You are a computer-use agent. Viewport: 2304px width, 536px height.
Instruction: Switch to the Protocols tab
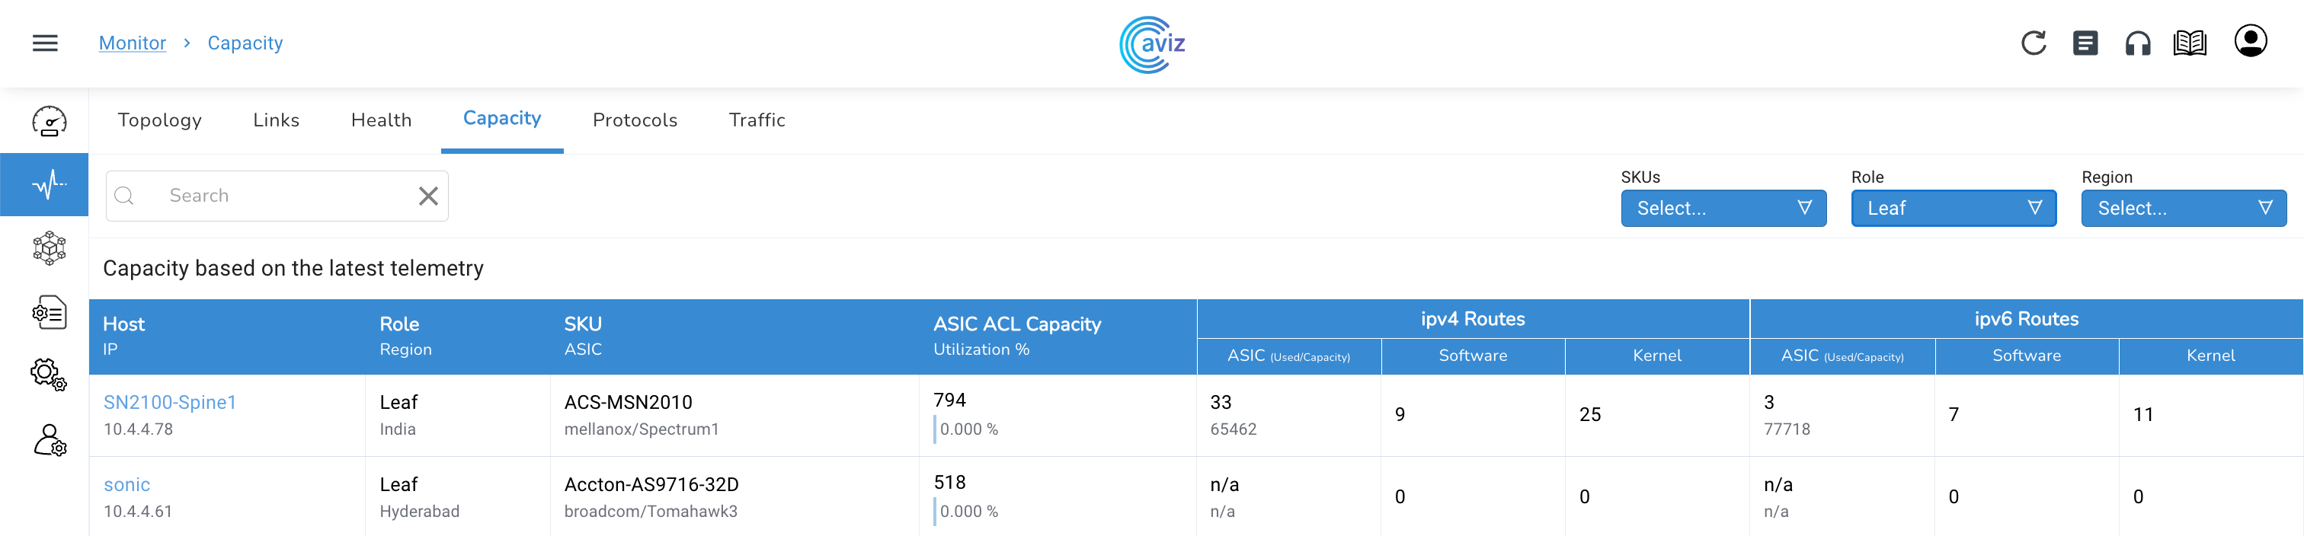pyautogui.click(x=635, y=120)
